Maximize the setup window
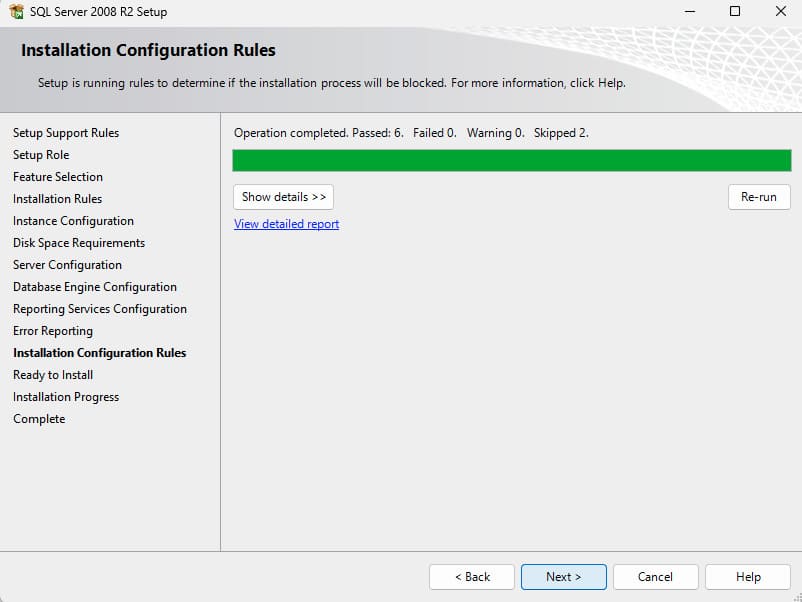Viewport: 802px width, 602px height. coord(735,12)
